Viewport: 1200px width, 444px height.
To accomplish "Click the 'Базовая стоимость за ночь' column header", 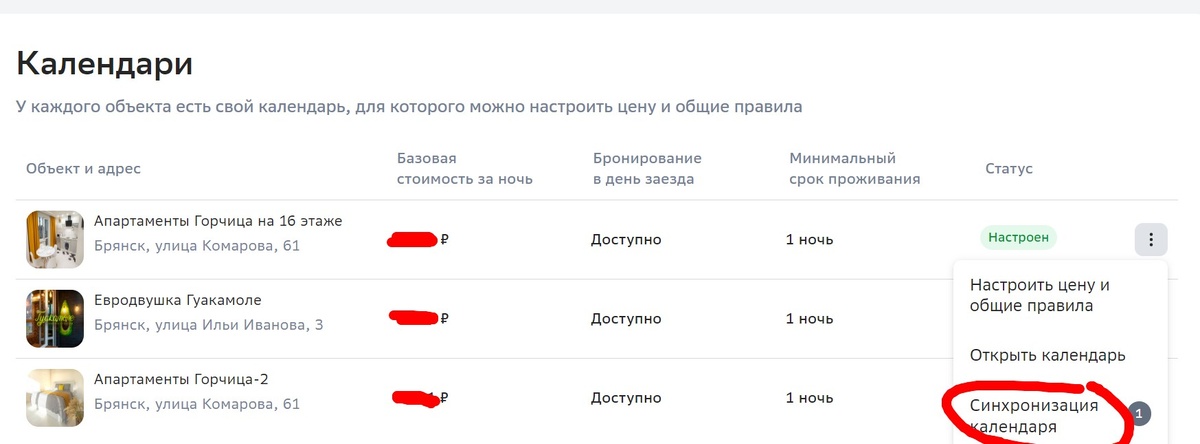I will [x=464, y=169].
